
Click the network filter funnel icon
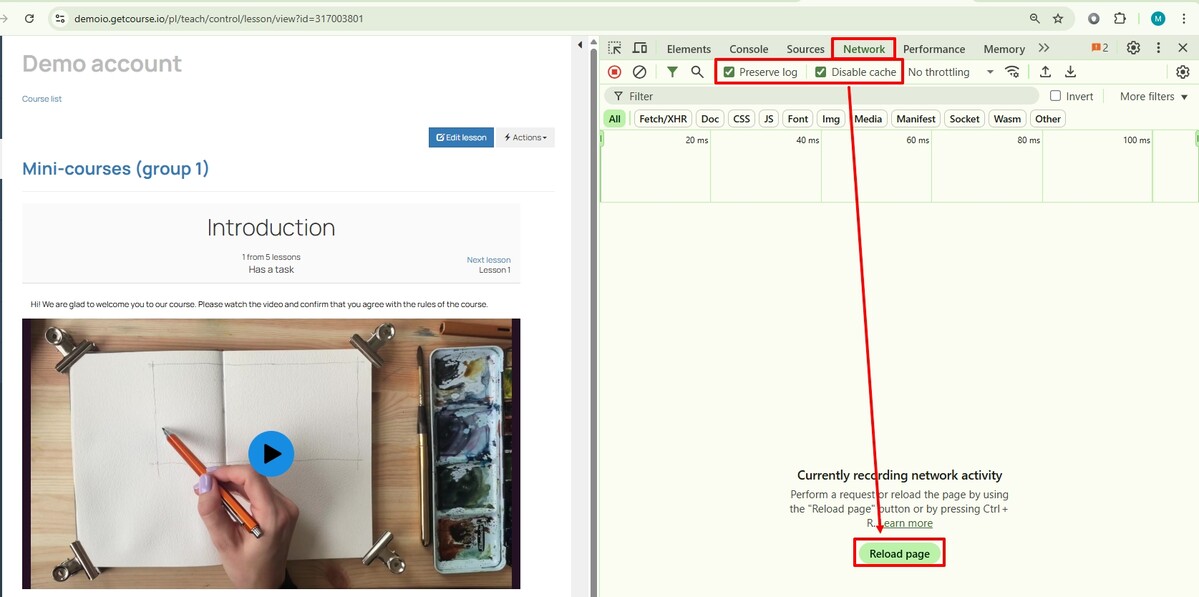pos(672,72)
